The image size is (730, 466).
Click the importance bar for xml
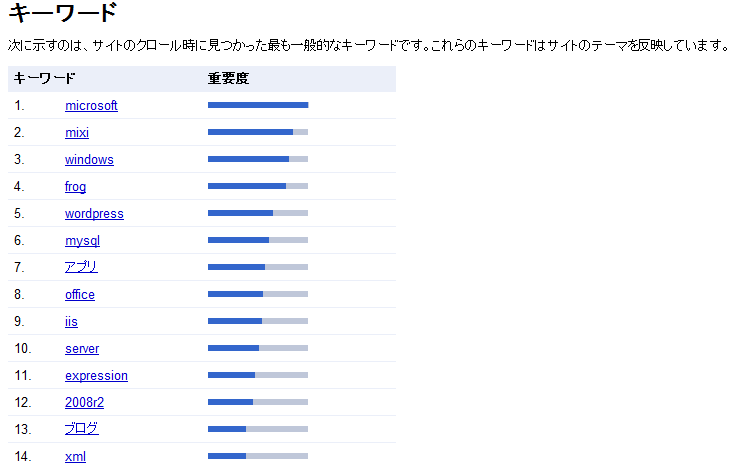258,456
